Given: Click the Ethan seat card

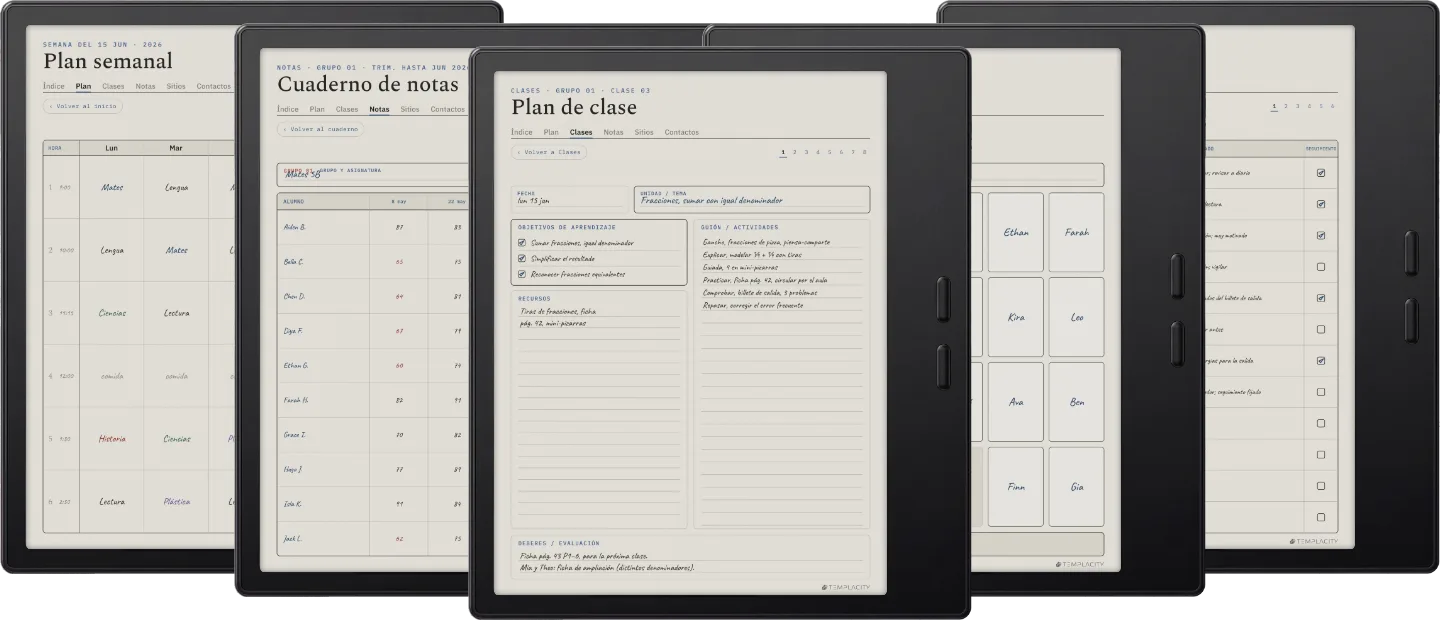Looking at the screenshot, I should coord(1016,232).
